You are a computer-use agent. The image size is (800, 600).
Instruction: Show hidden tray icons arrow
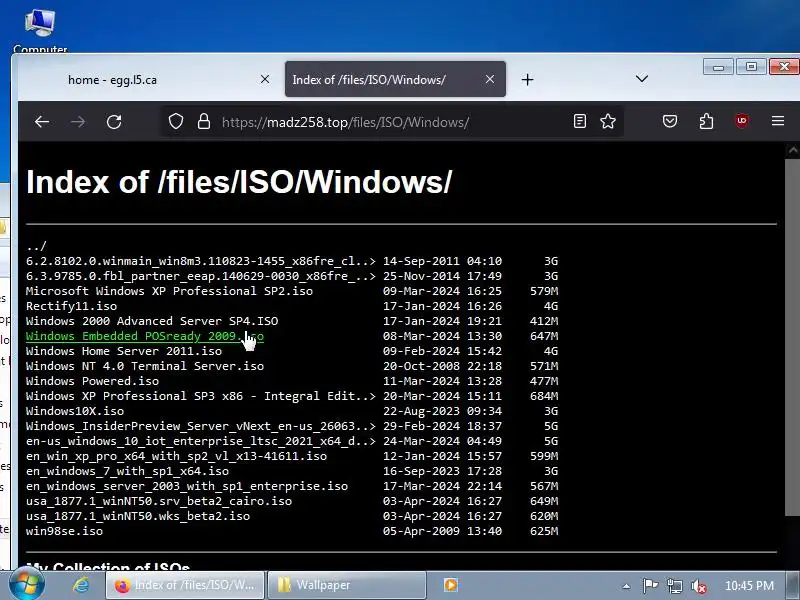626,586
